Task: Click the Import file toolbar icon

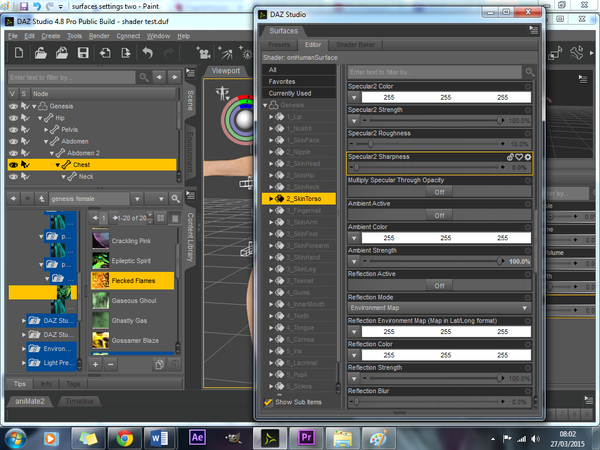Action: tap(104, 53)
